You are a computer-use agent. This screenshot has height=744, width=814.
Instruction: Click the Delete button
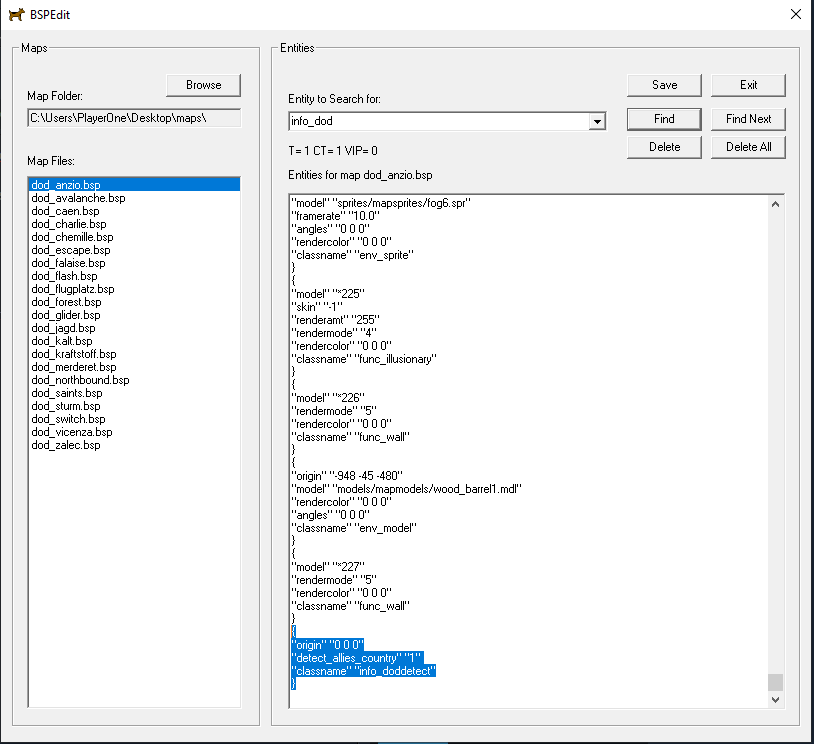click(x=664, y=147)
